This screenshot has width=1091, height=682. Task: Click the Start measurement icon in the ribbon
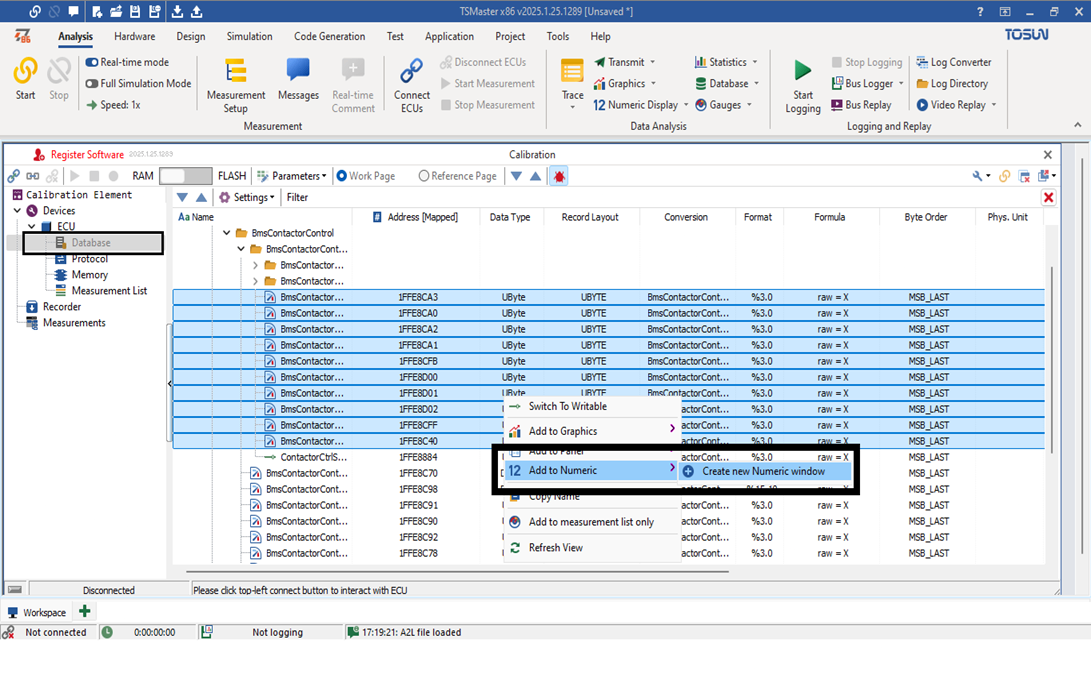(x=26, y=79)
